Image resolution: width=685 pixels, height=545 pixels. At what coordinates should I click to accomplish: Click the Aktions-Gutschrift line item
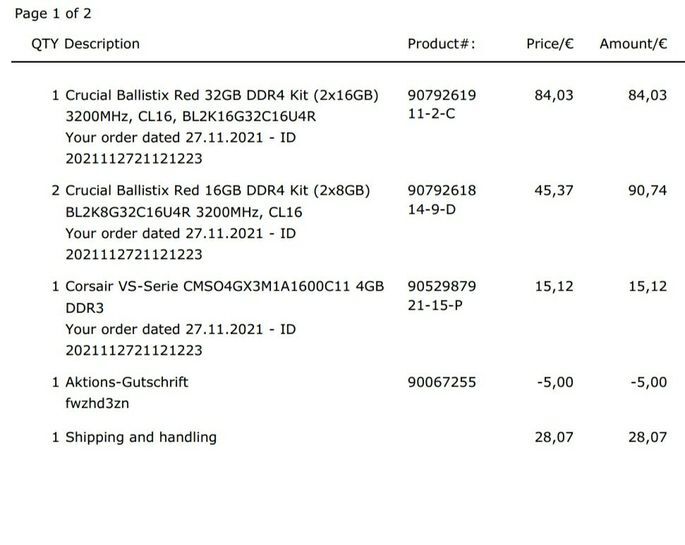[x=127, y=382]
